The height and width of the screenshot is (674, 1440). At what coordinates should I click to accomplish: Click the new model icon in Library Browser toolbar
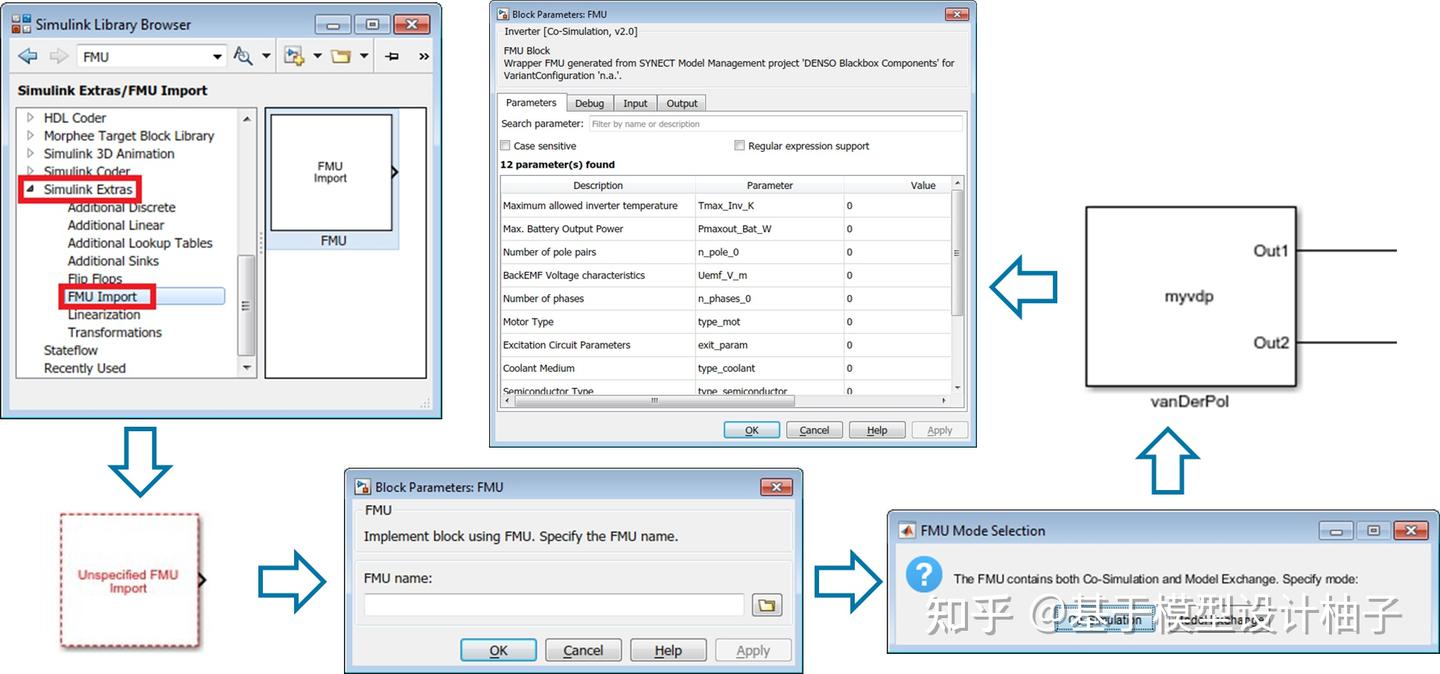point(292,56)
